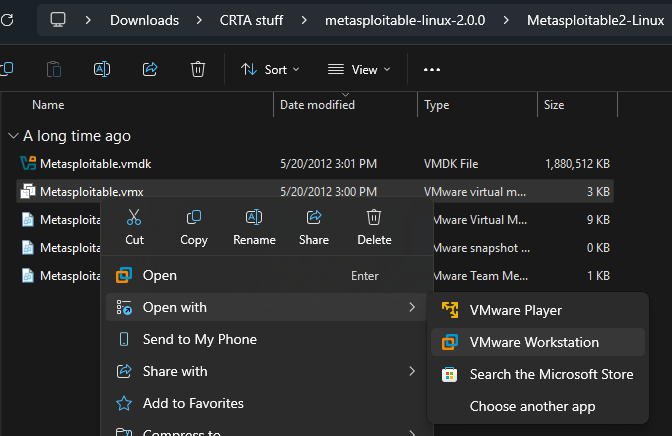This screenshot has width=672, height=436.
Task: Collapse the 'A long time ago' group
Action: [12, 136]
